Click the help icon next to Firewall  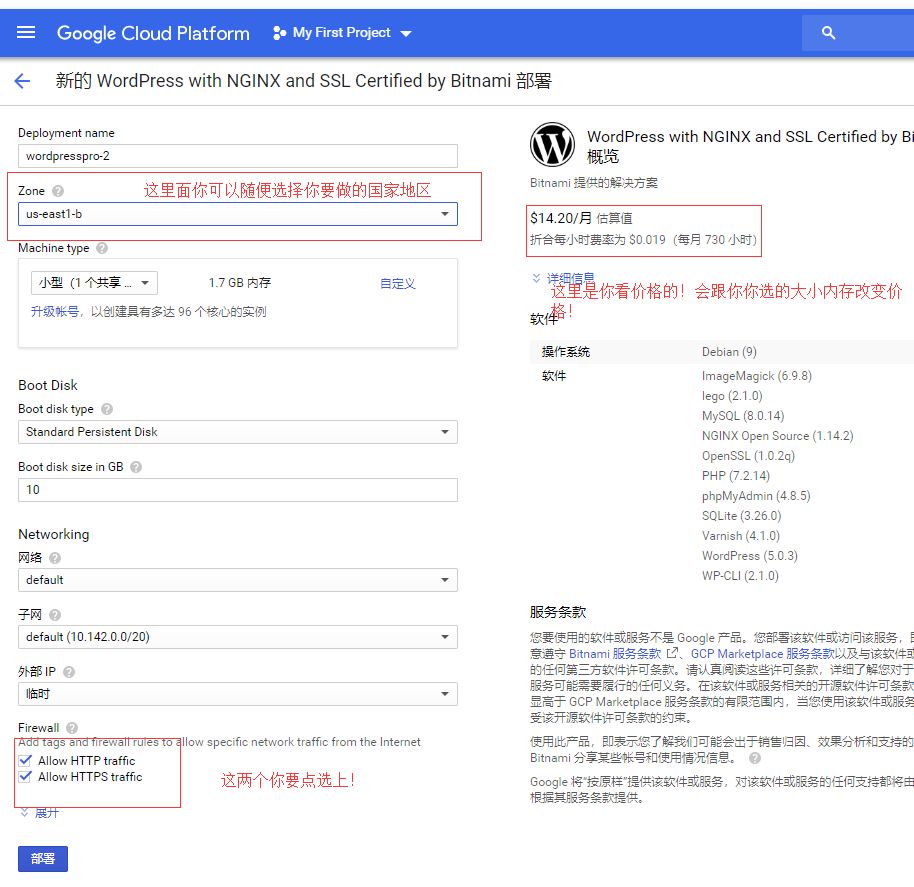coord(72,728)
